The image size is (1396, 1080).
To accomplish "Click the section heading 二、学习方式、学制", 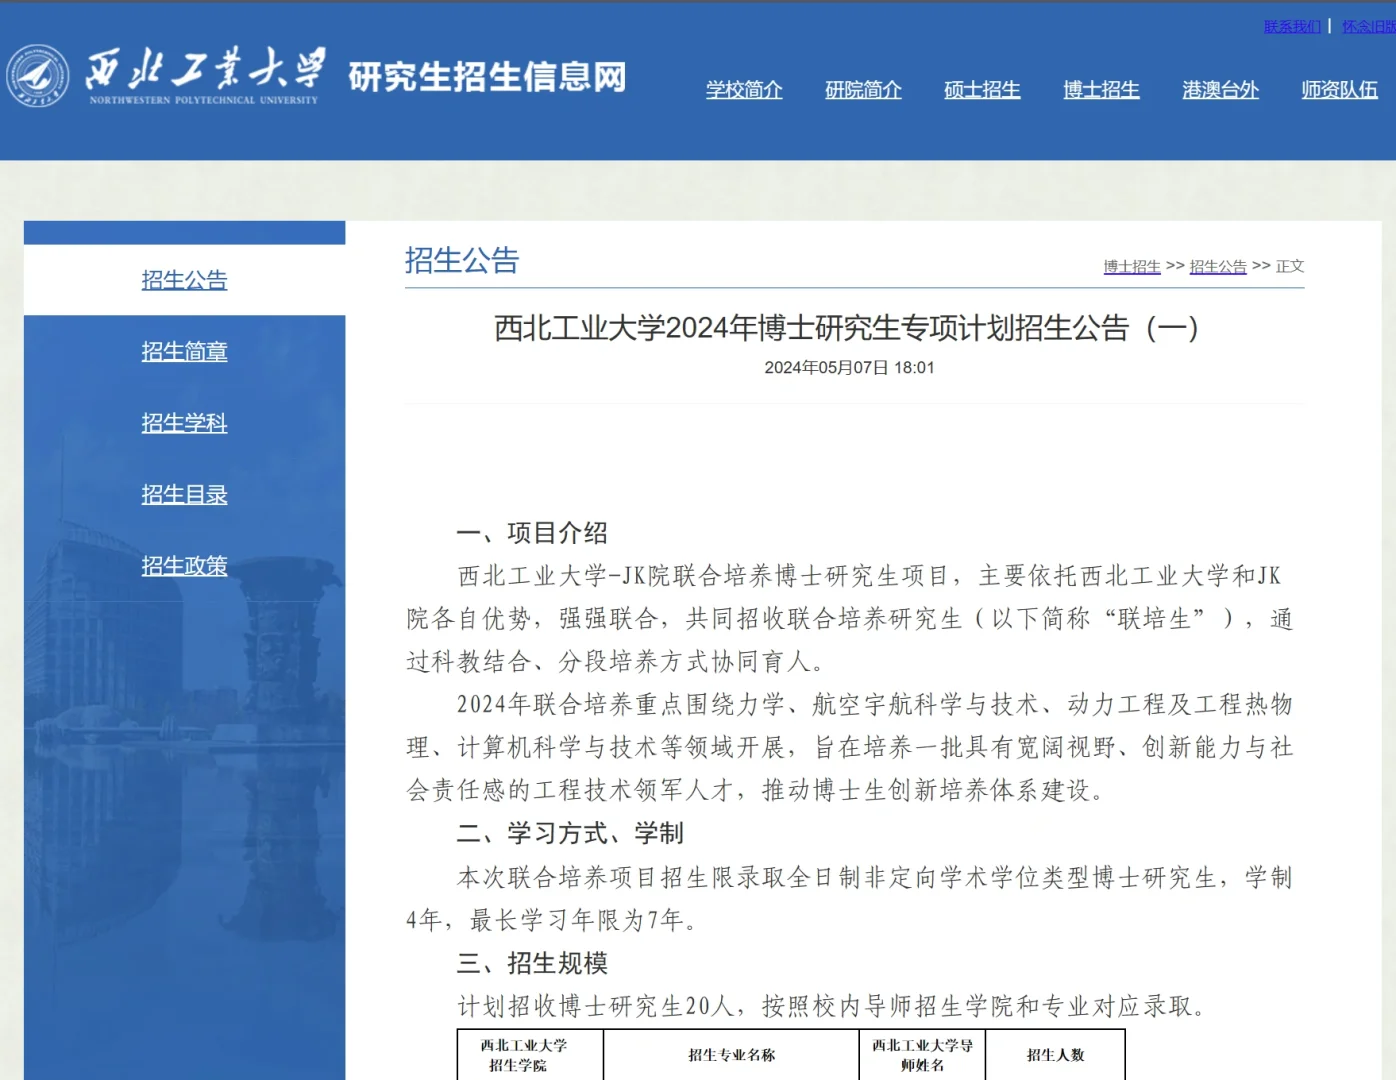I will 570,834.
